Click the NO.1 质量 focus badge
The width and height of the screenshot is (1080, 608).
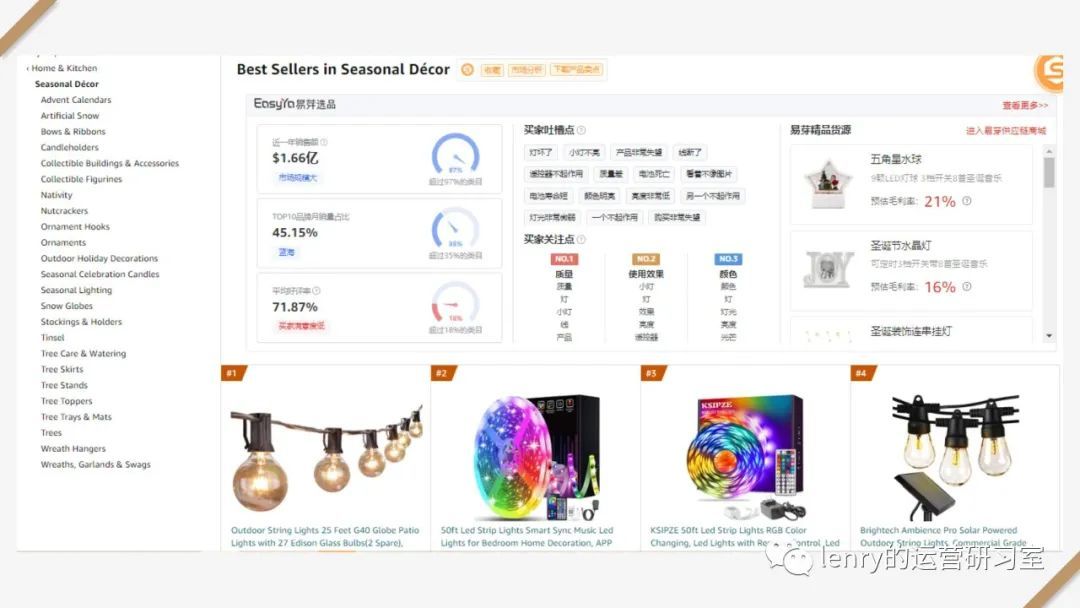point(564,259)
